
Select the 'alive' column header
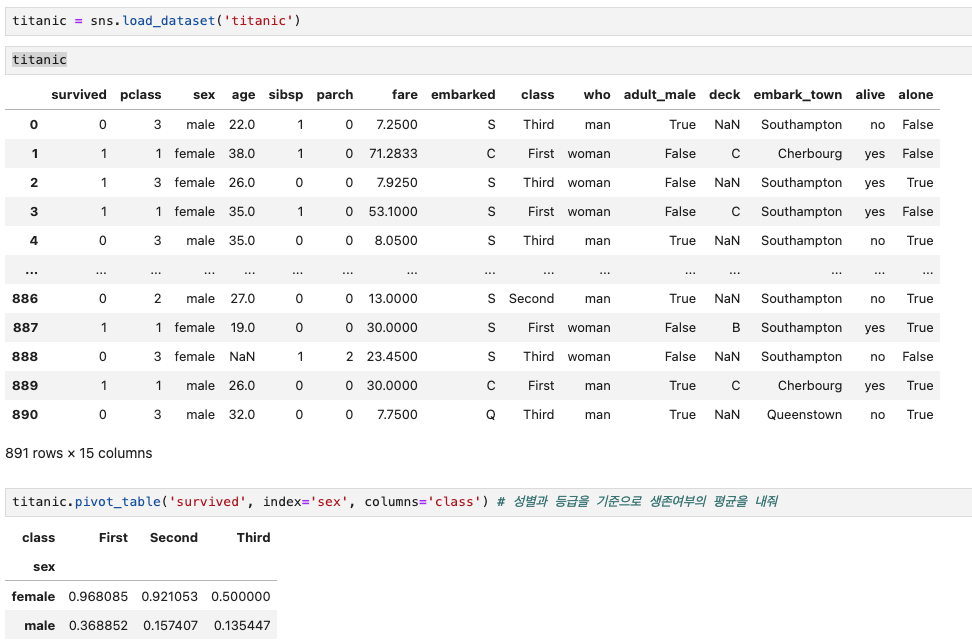pos(870,95)
